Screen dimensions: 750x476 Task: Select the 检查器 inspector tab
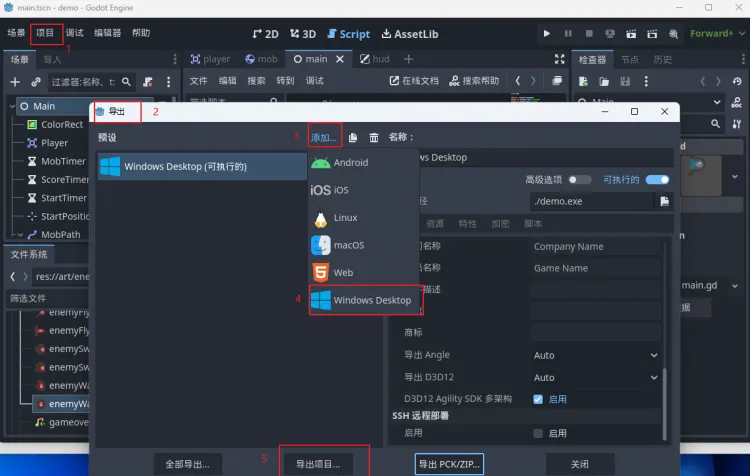(x=592, y=59)
